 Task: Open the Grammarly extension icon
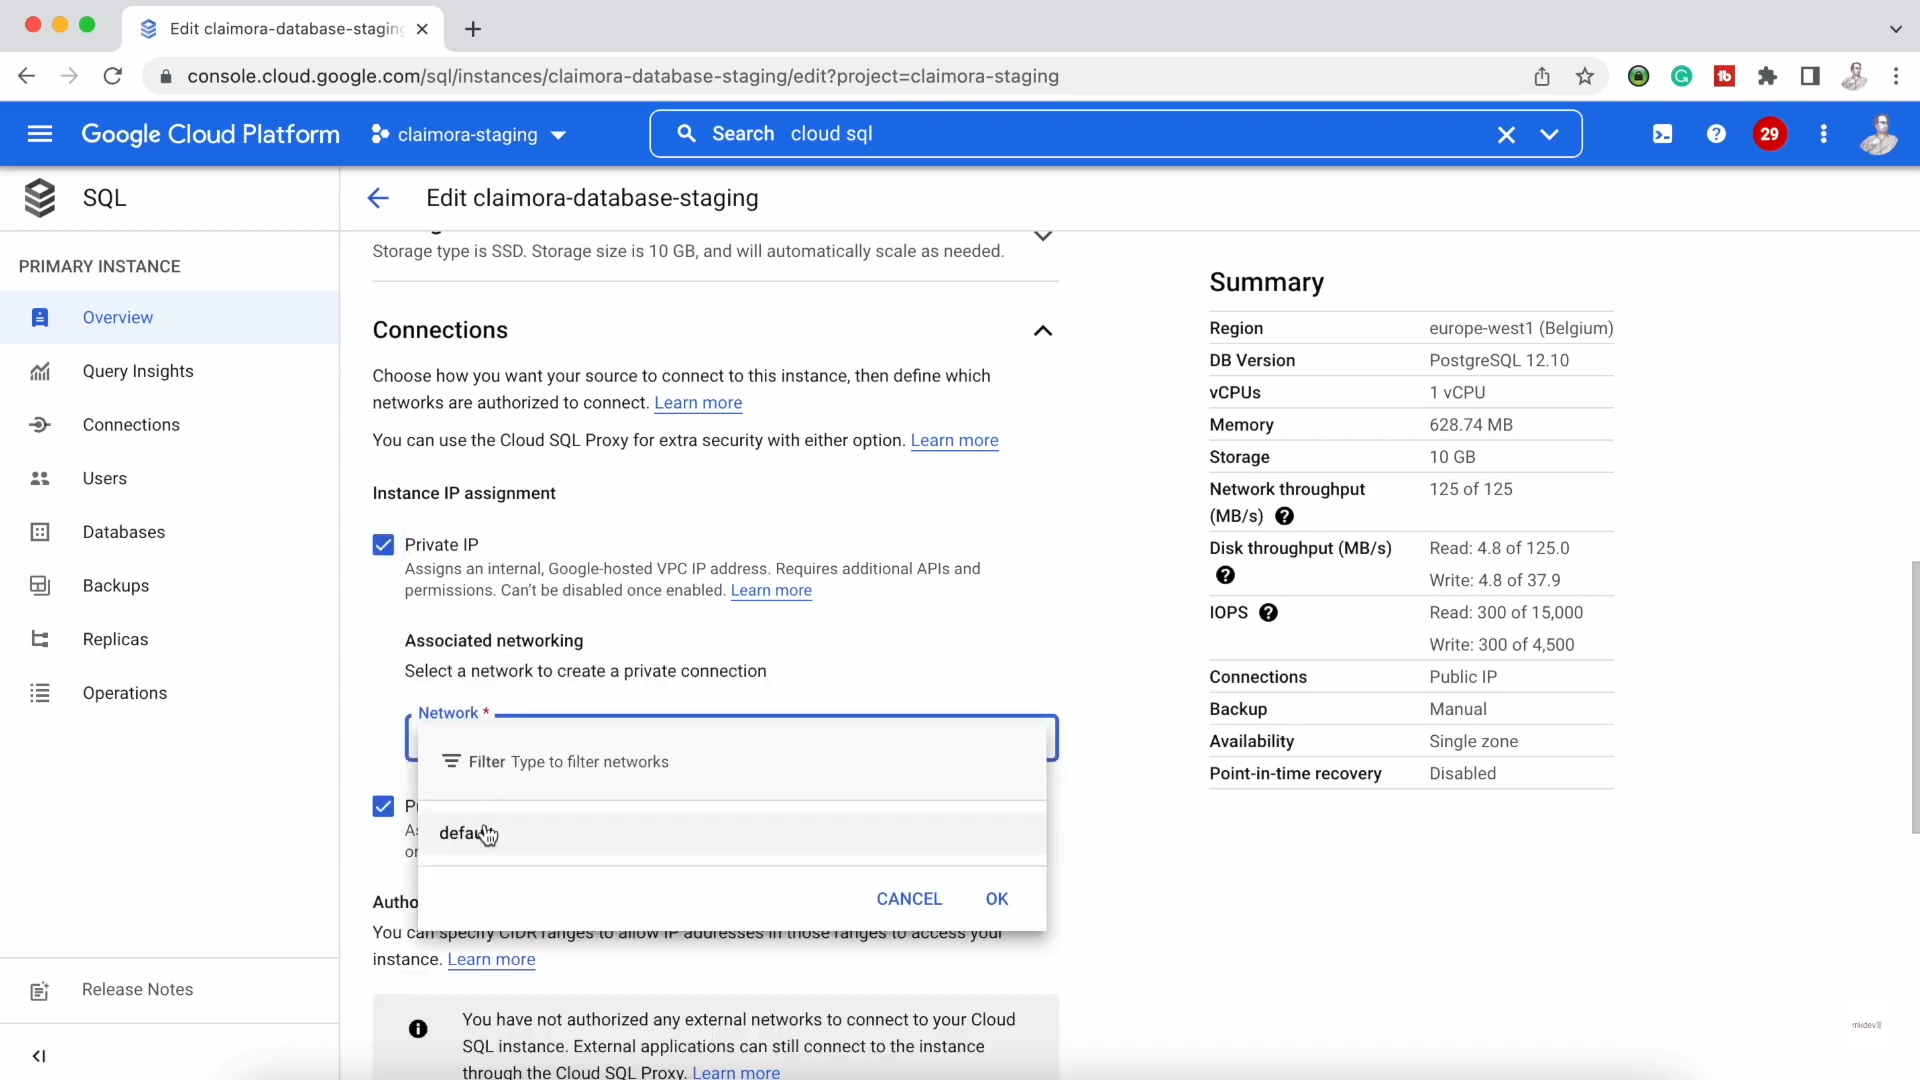(x=1682, y=76)
